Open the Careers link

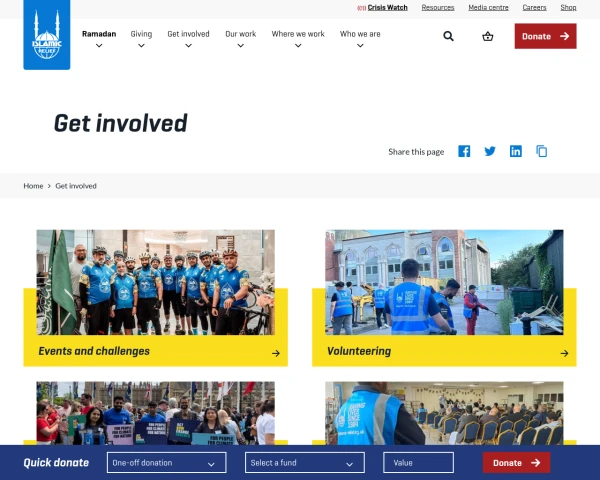point(534,8)
